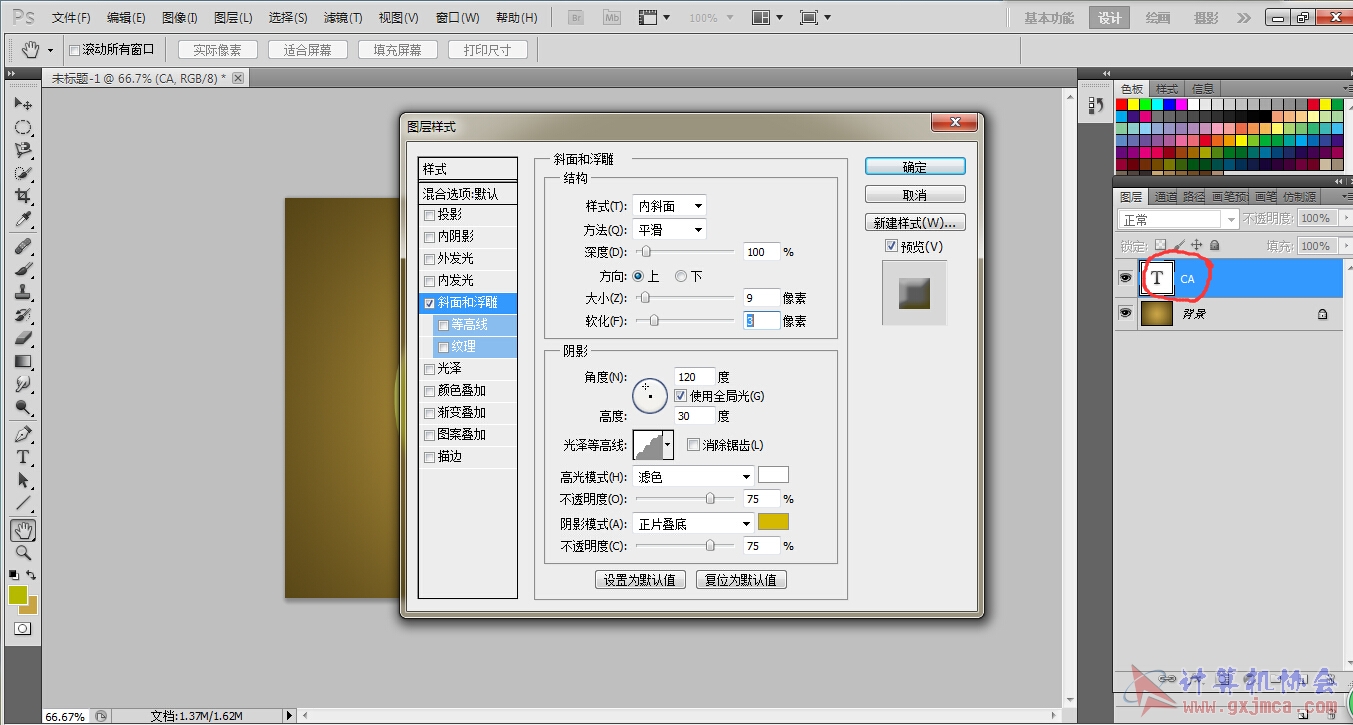The width and height of the screenshot is (1353, 725).
Task: Open the 滤镜 filter menu
Action: [343, 18]
